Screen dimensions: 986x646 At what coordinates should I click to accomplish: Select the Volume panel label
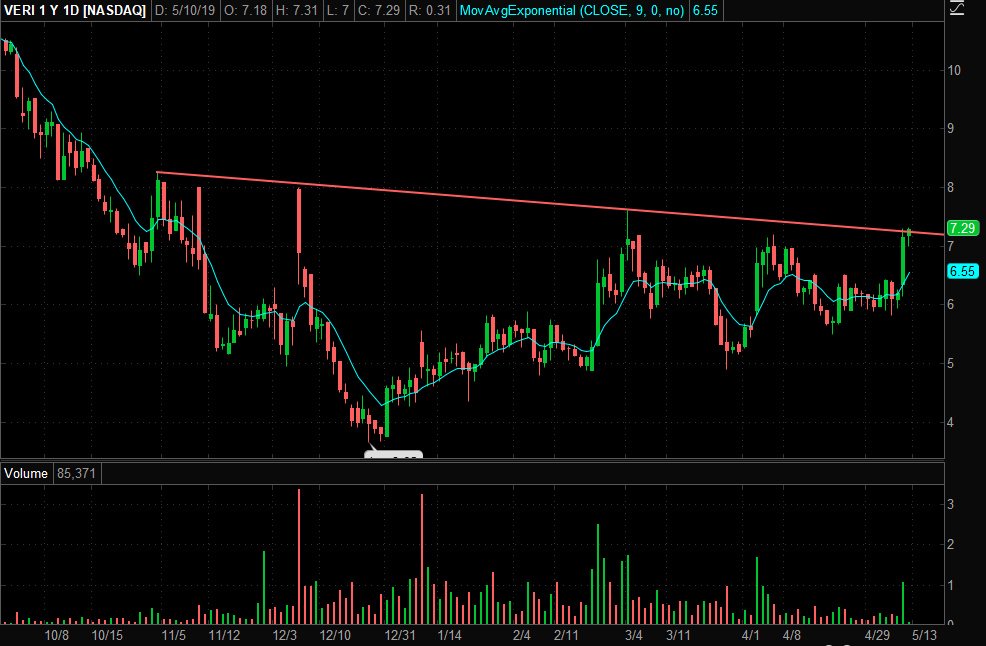[27, 473]
